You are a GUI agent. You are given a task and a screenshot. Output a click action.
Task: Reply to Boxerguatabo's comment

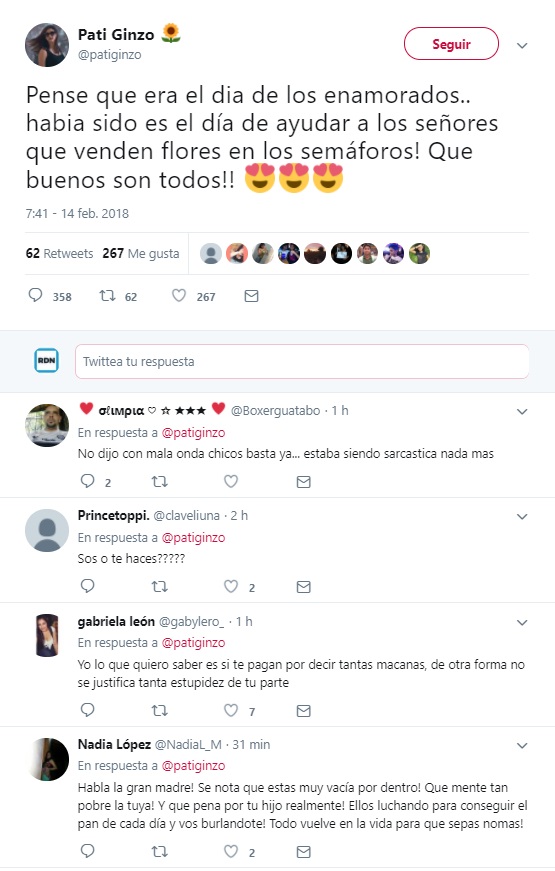[88, 481]
